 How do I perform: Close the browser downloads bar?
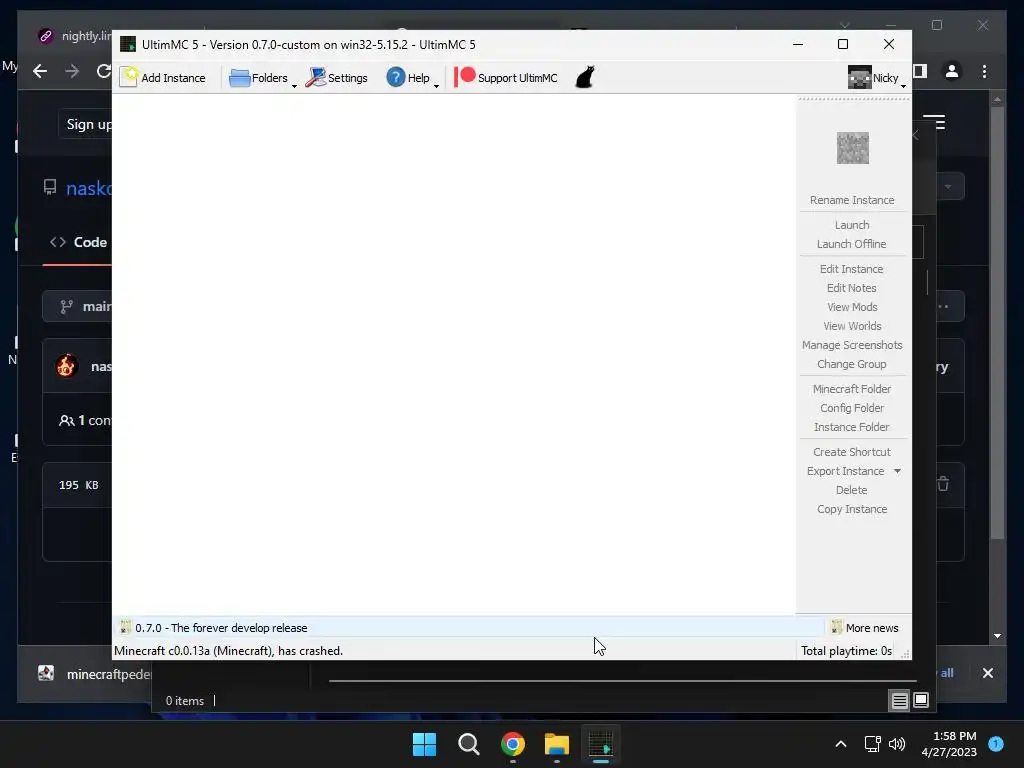pyautogui.click(x=987, y=673)
